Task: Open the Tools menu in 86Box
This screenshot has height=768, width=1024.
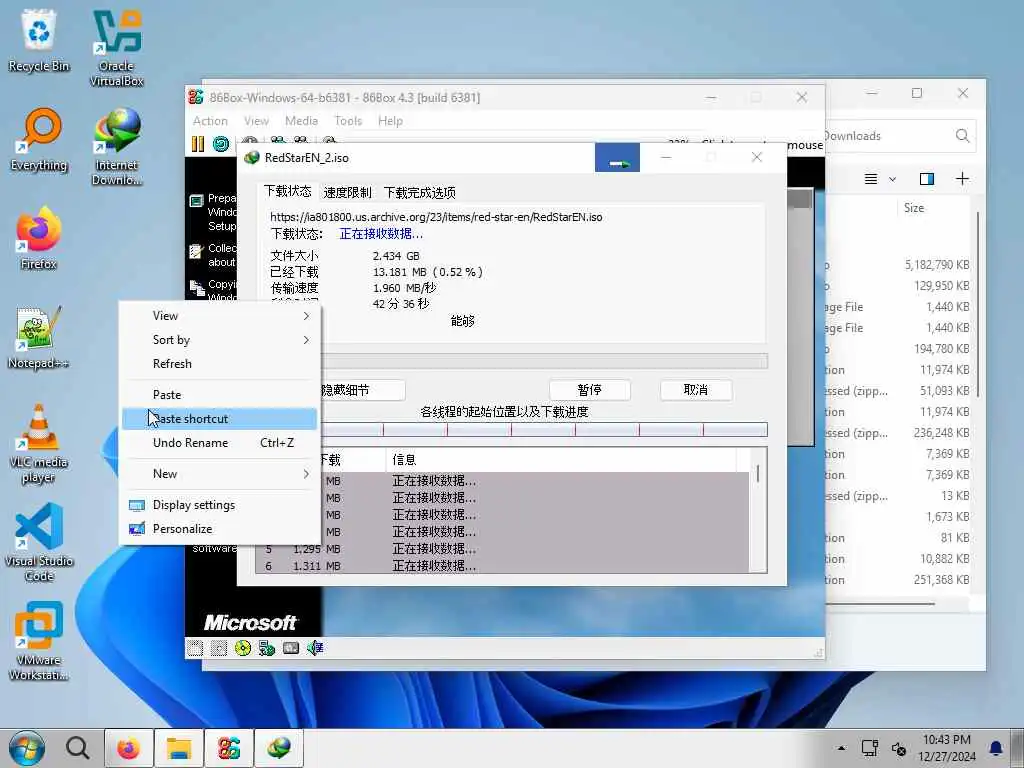Action: tap(348, 121)
